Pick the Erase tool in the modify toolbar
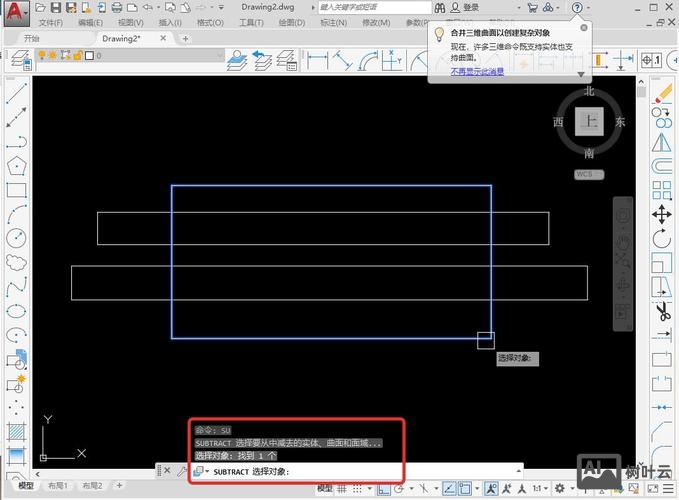 click(x=662, y=94)
